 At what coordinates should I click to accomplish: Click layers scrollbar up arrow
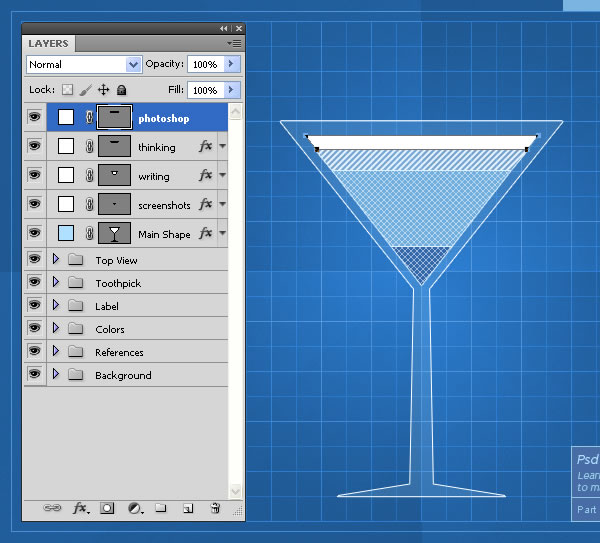235,112
